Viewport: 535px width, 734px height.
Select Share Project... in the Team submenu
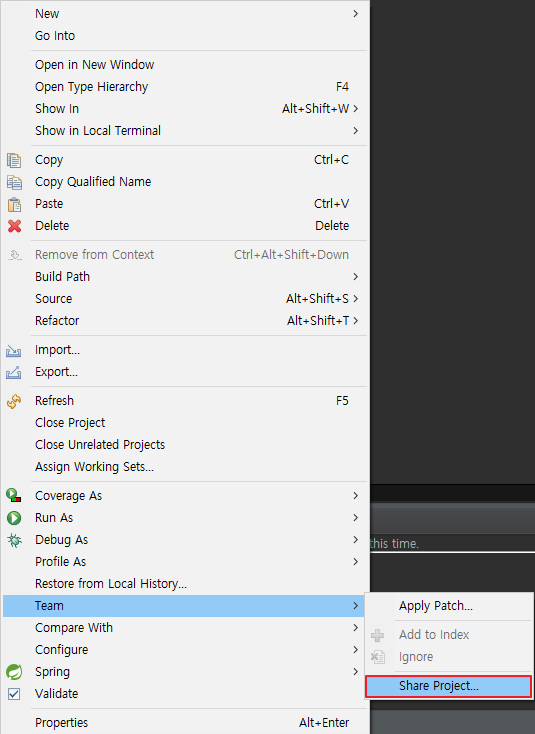coord(448,686)
